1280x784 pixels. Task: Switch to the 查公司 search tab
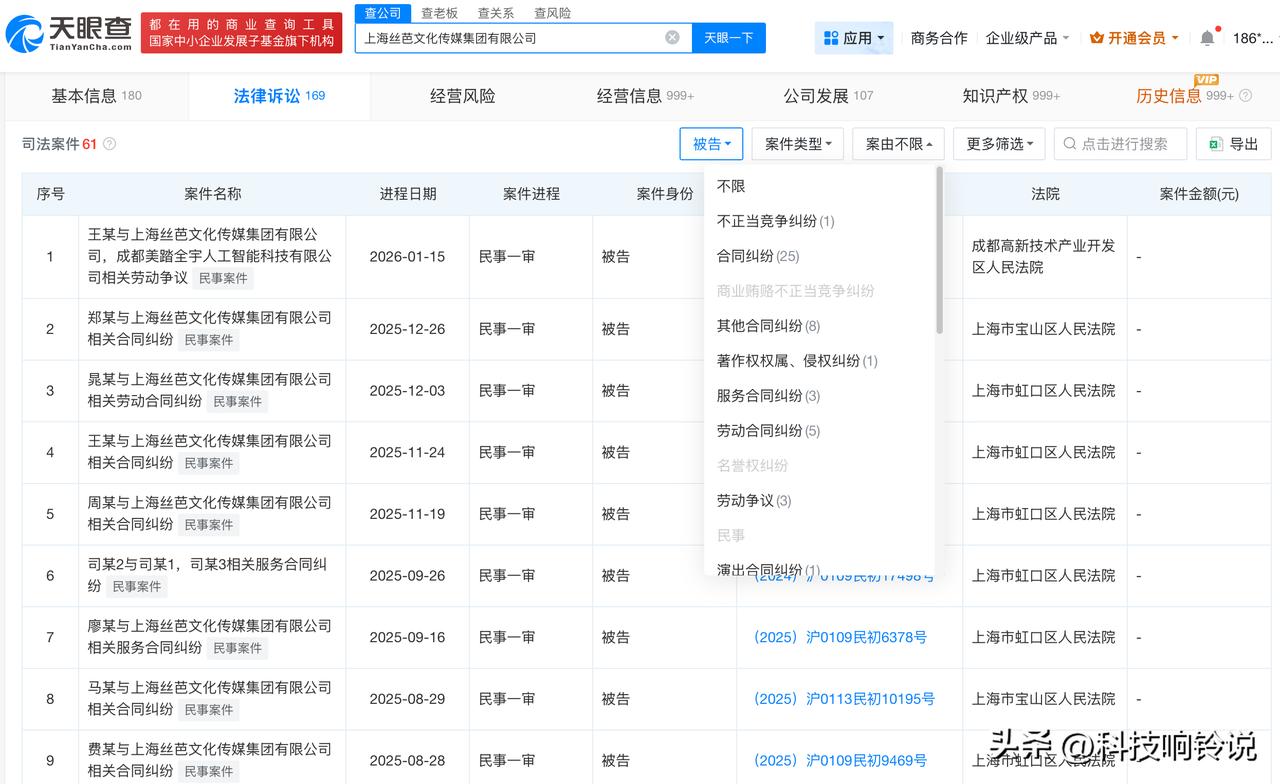click(382, 13)
